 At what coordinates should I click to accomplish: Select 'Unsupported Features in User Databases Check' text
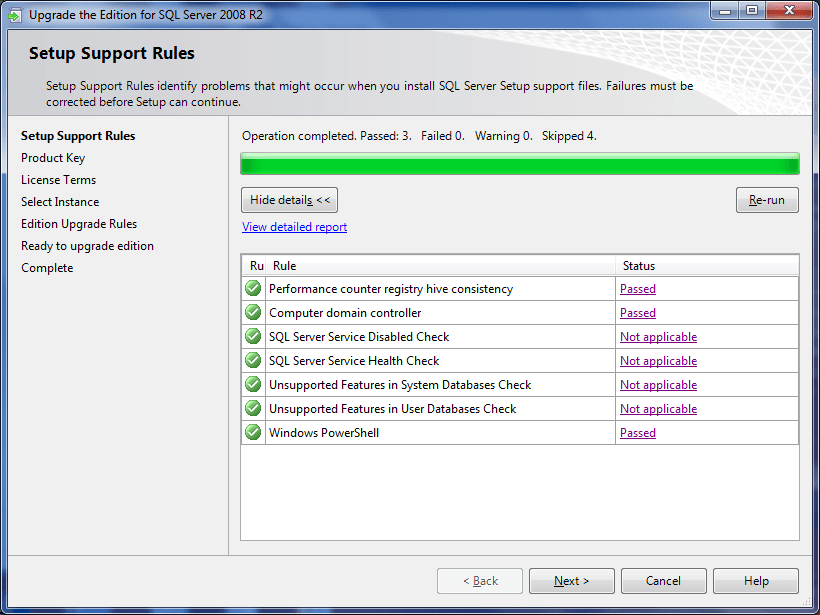(x=393, y=409)
